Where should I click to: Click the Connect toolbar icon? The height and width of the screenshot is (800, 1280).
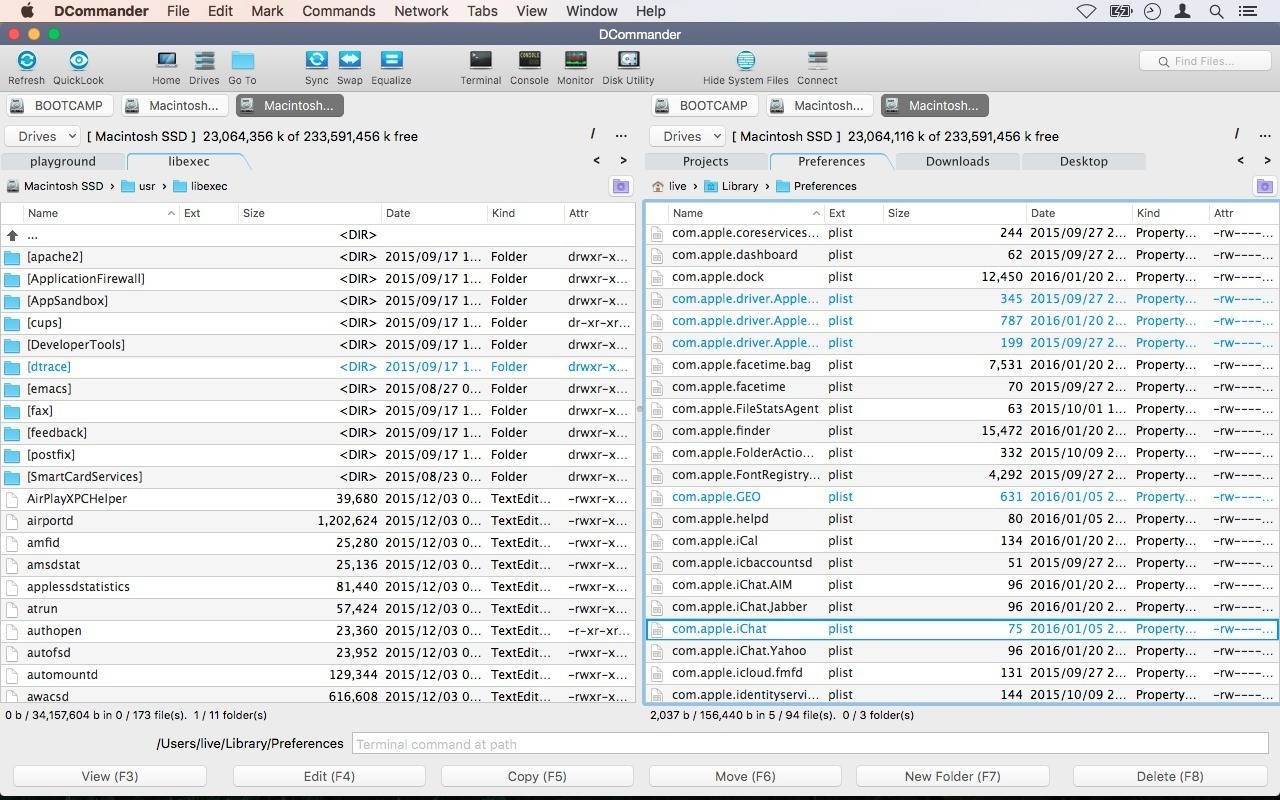coord(817,67)
